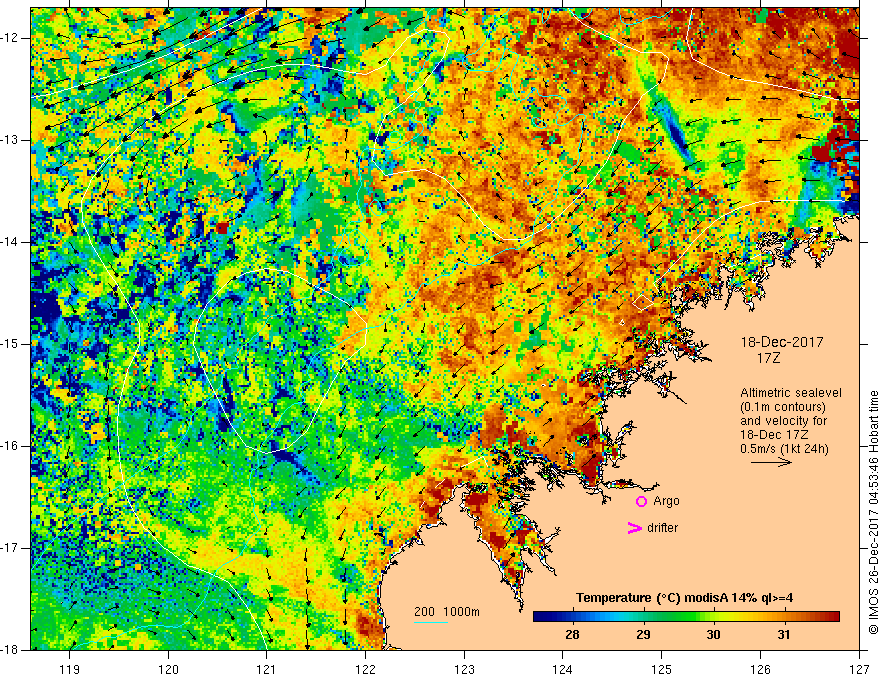Click longitude label 127 on x-axis

tap(859, 669)
